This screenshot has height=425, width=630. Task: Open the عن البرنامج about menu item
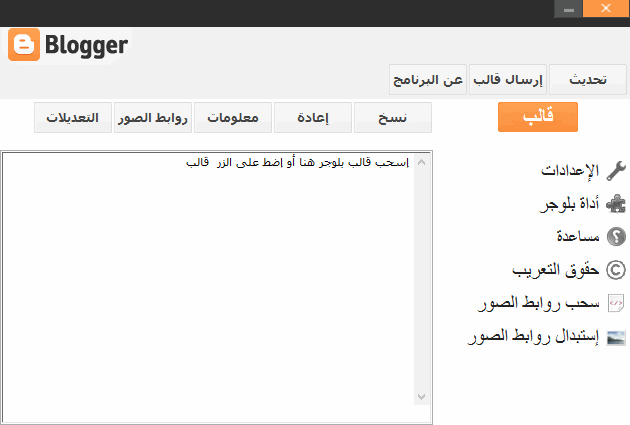(x=428, y=80)
